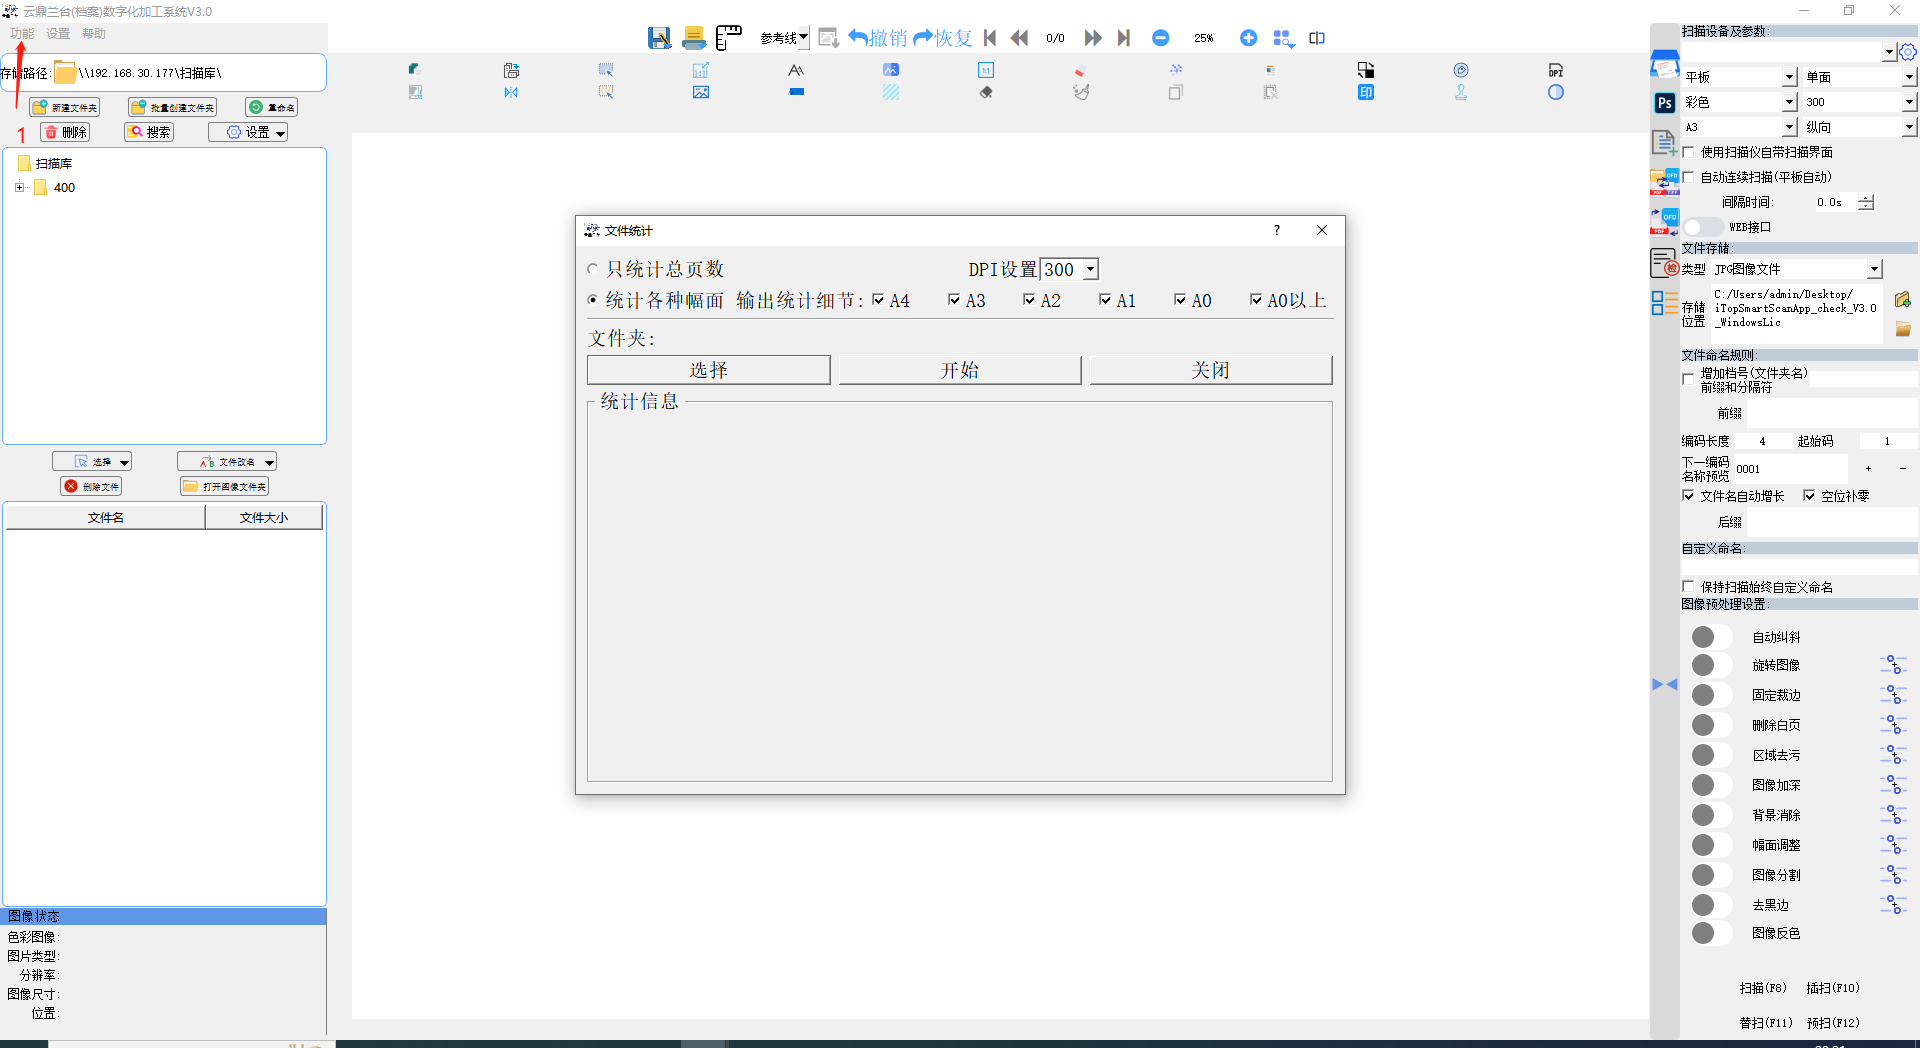Click the red eraser tool icon
Image resolution: width=1920 pixels, height=1048 pixels.
pos(1080,71)
